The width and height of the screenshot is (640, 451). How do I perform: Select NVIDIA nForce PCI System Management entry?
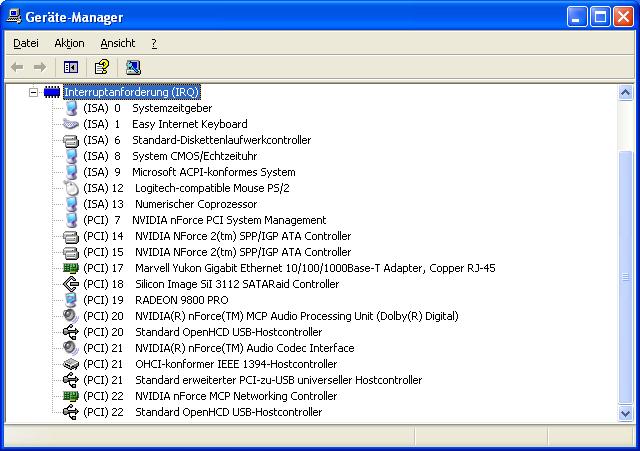(205, 220)
